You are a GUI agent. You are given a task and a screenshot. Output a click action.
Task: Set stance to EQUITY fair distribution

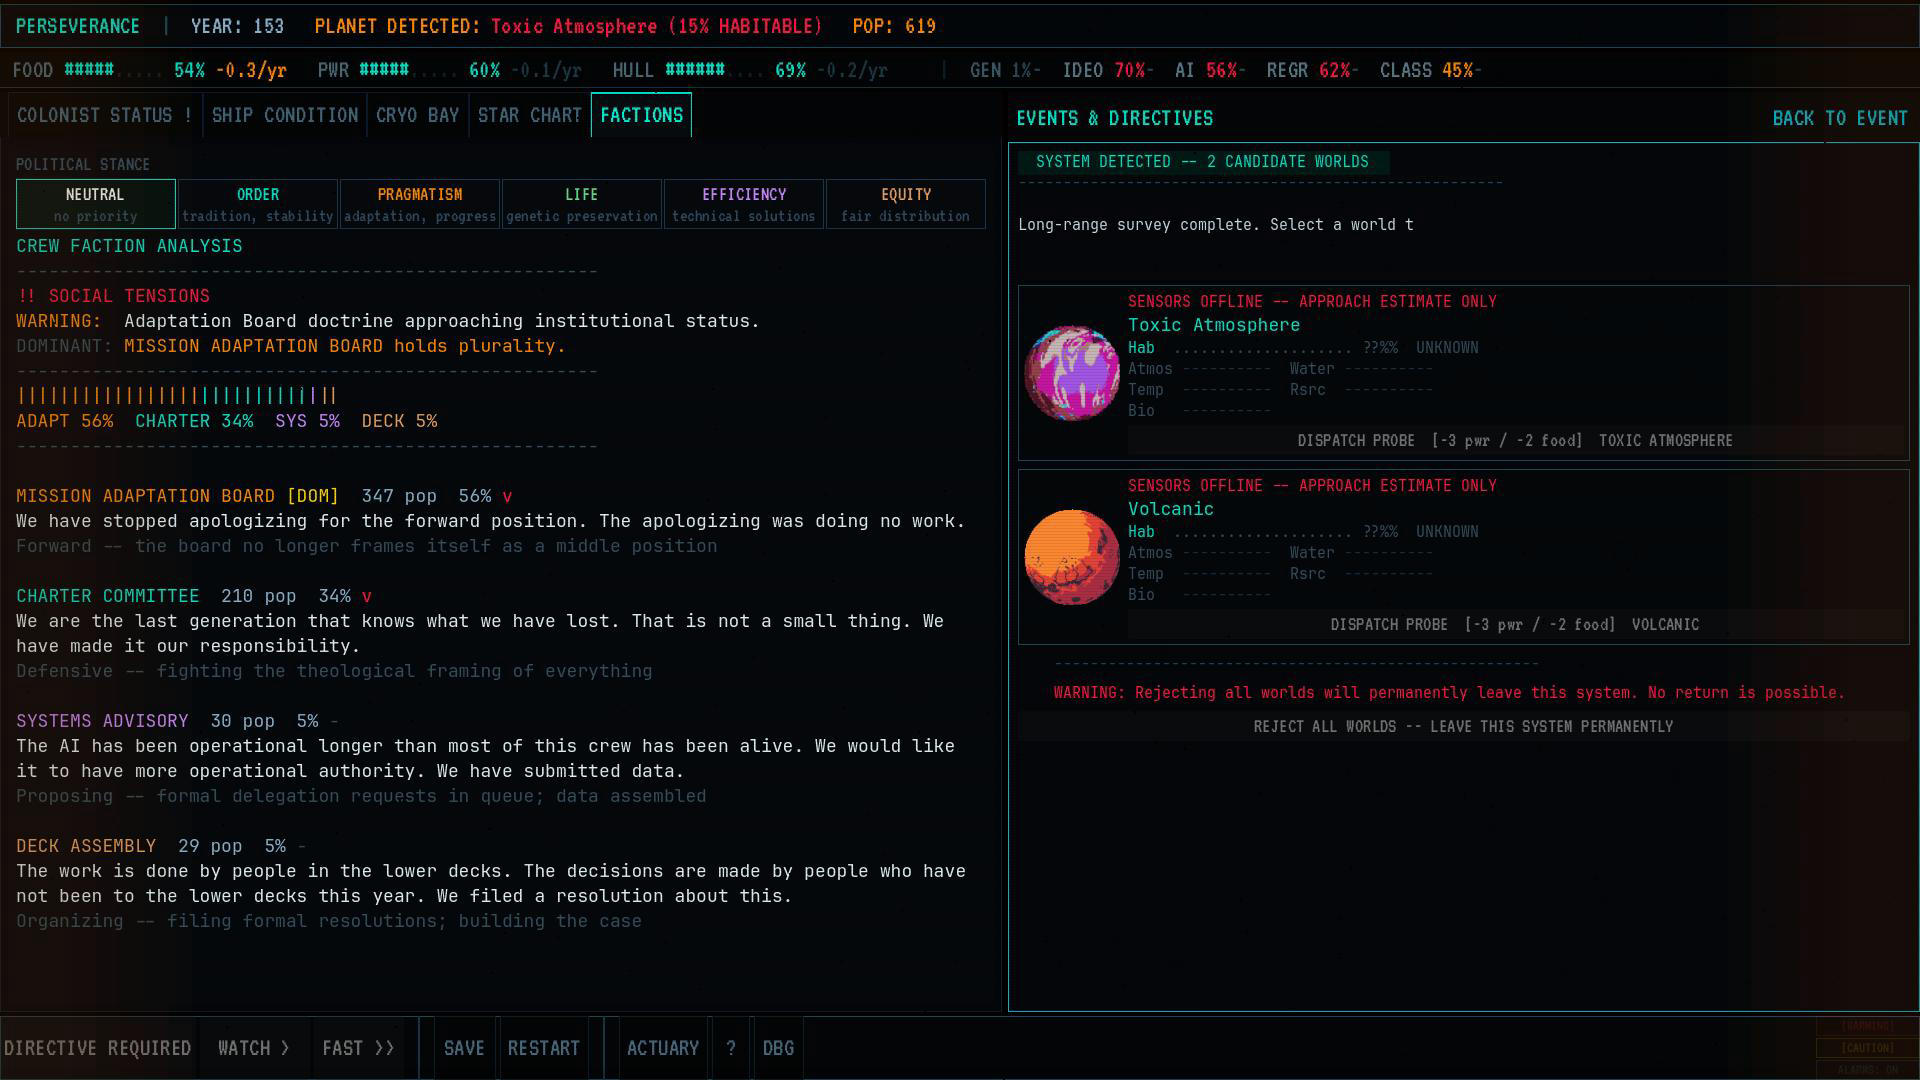[x=906, y=204]
